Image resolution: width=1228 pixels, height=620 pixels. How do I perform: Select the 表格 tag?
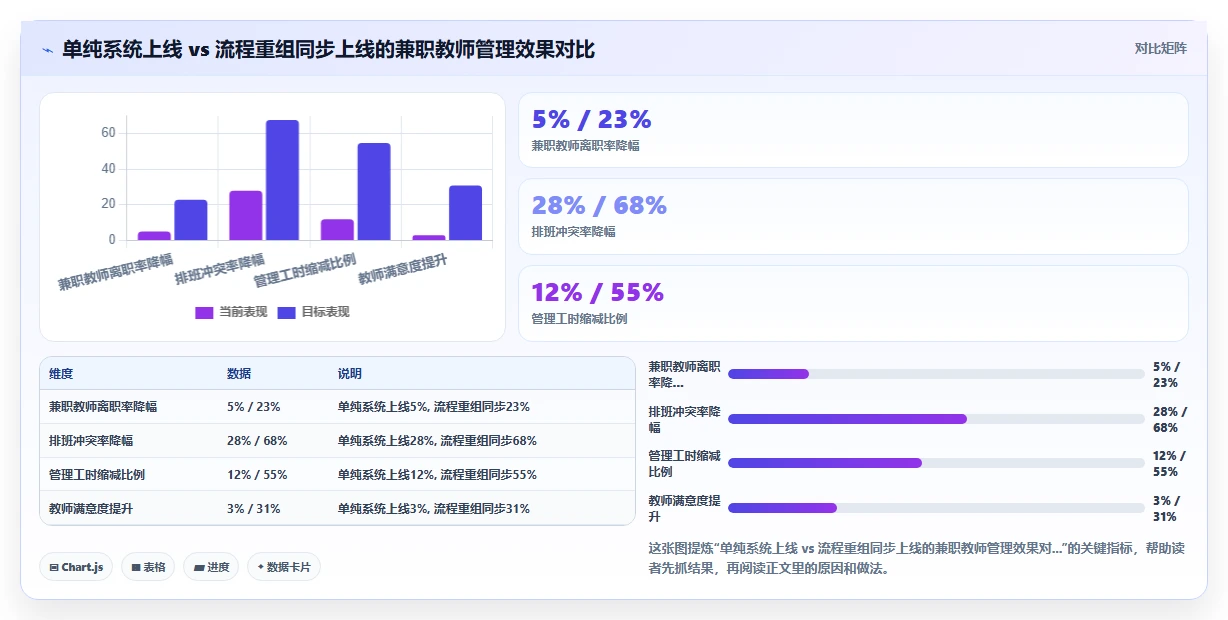[x=148, y=567]
